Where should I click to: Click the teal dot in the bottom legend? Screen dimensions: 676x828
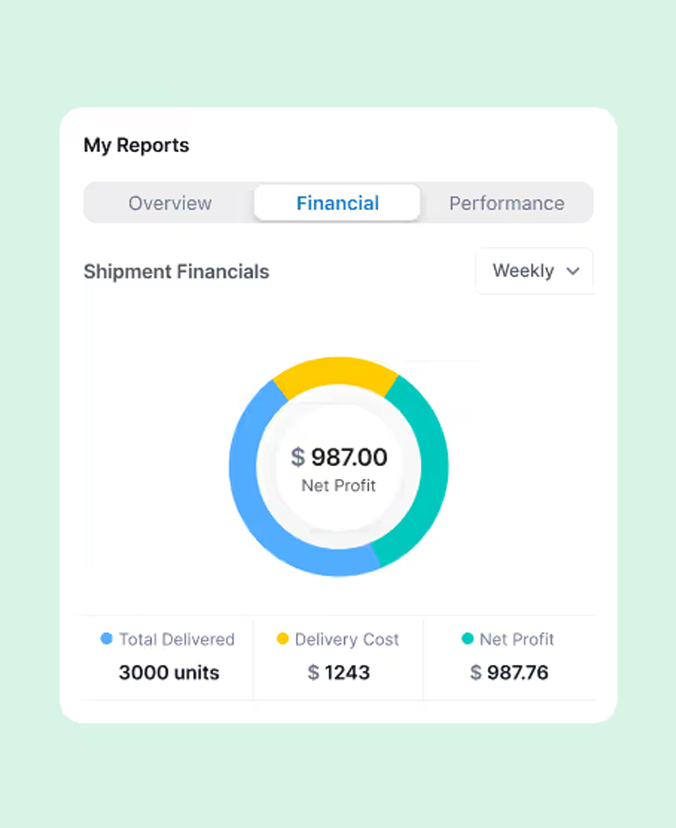pos(467,639)
